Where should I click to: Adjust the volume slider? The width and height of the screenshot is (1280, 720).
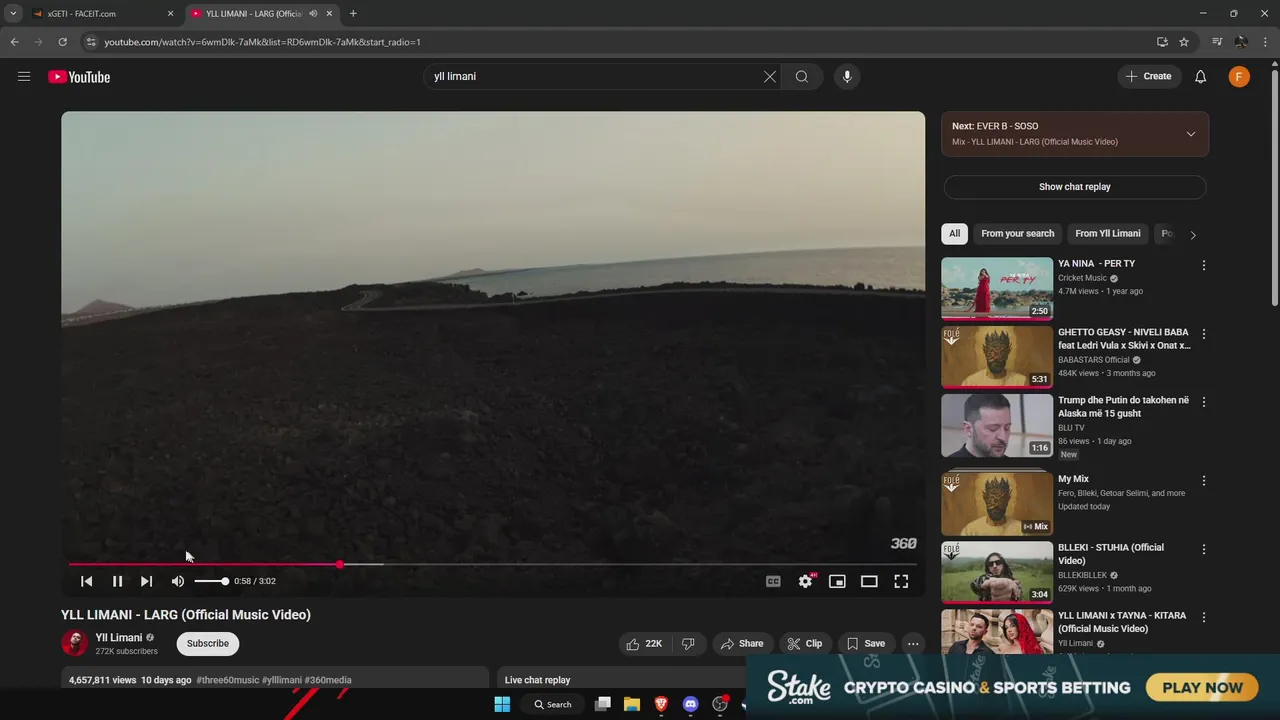(211, 581)
